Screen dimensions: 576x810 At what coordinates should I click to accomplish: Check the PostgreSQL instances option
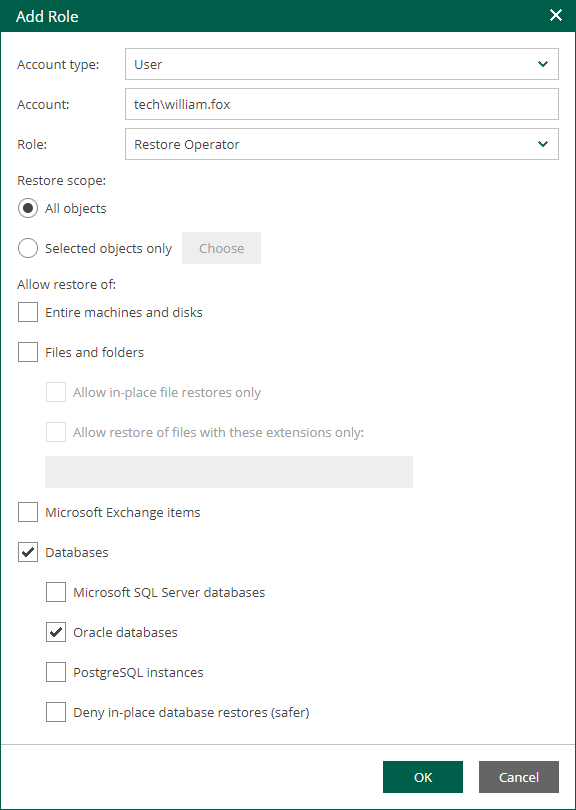point(55,672)
